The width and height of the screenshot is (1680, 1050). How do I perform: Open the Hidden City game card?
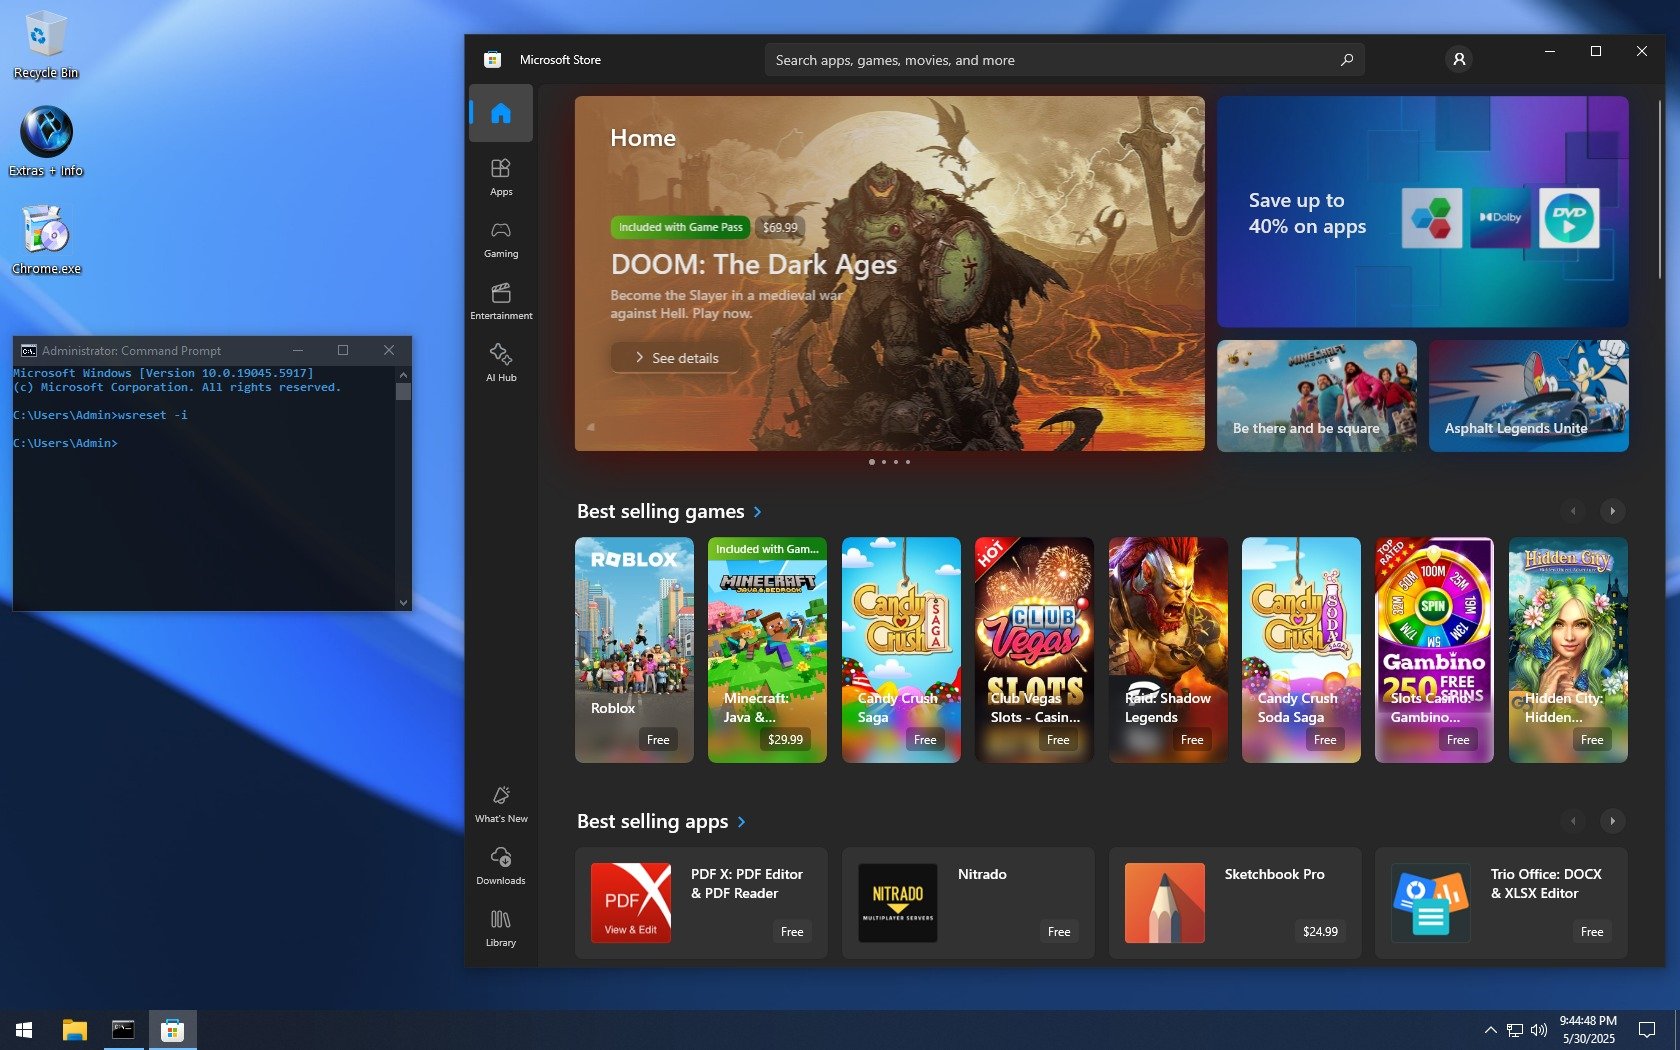(x=1568, y=650)
